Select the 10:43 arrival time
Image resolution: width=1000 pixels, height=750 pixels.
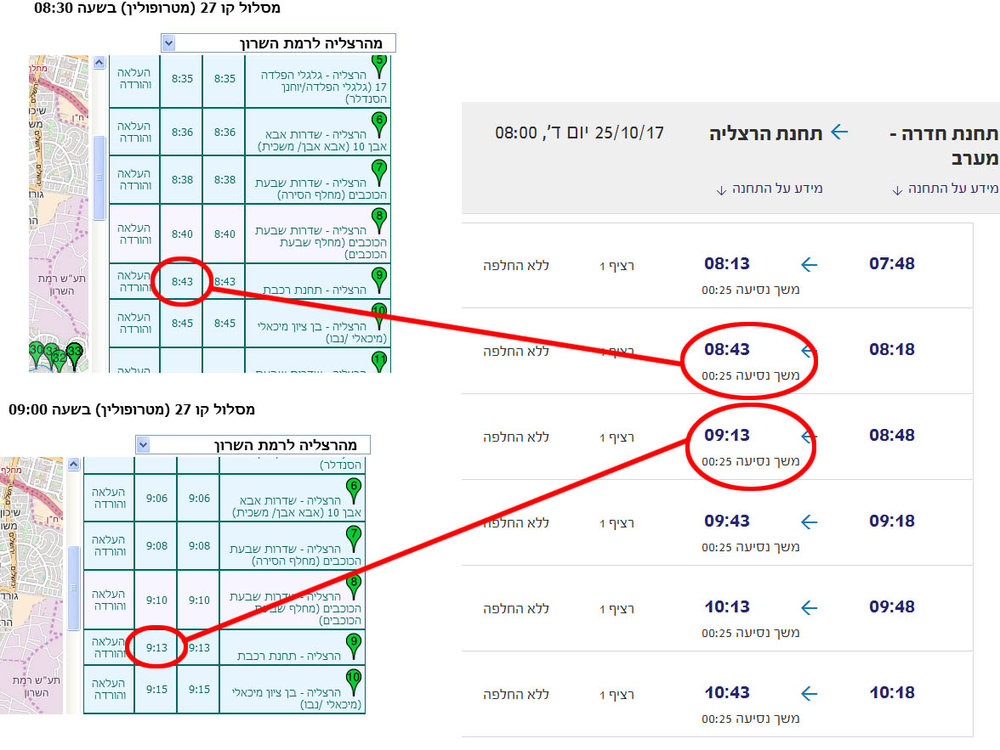(727, 693)
